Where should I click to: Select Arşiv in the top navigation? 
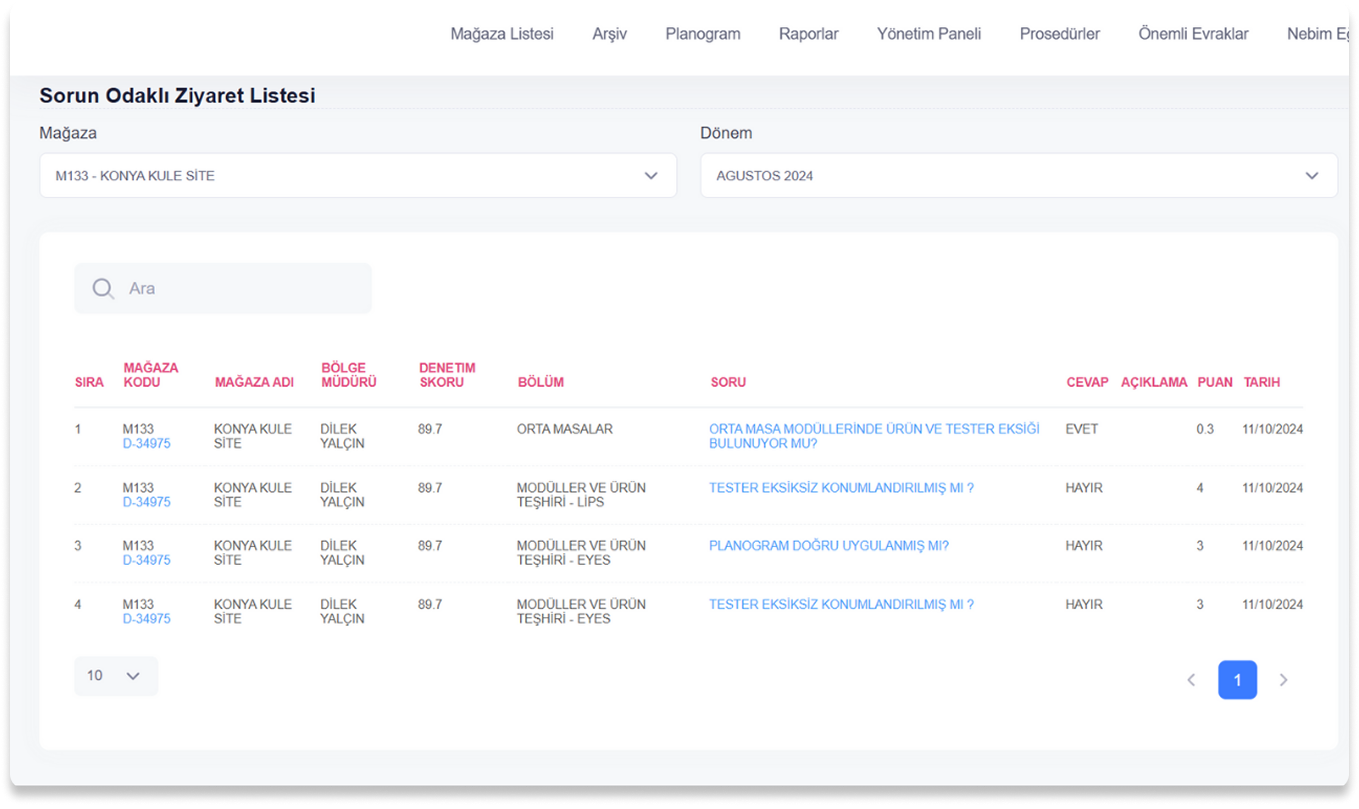(x=609, y=34)
